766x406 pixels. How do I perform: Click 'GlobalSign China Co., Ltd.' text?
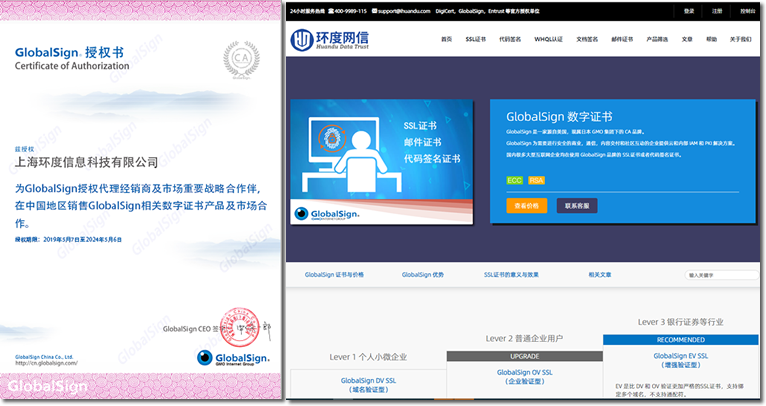pyautogui.click(x=44, y=357)
